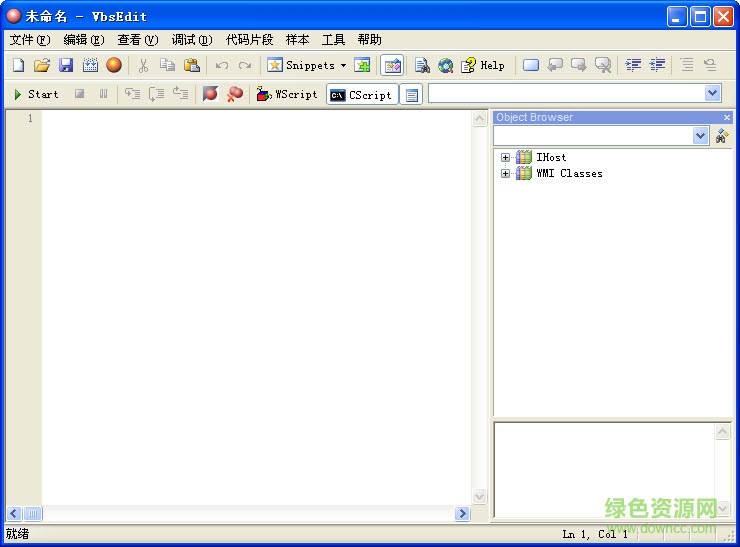Toggle the console output window button

click(412, 95)
